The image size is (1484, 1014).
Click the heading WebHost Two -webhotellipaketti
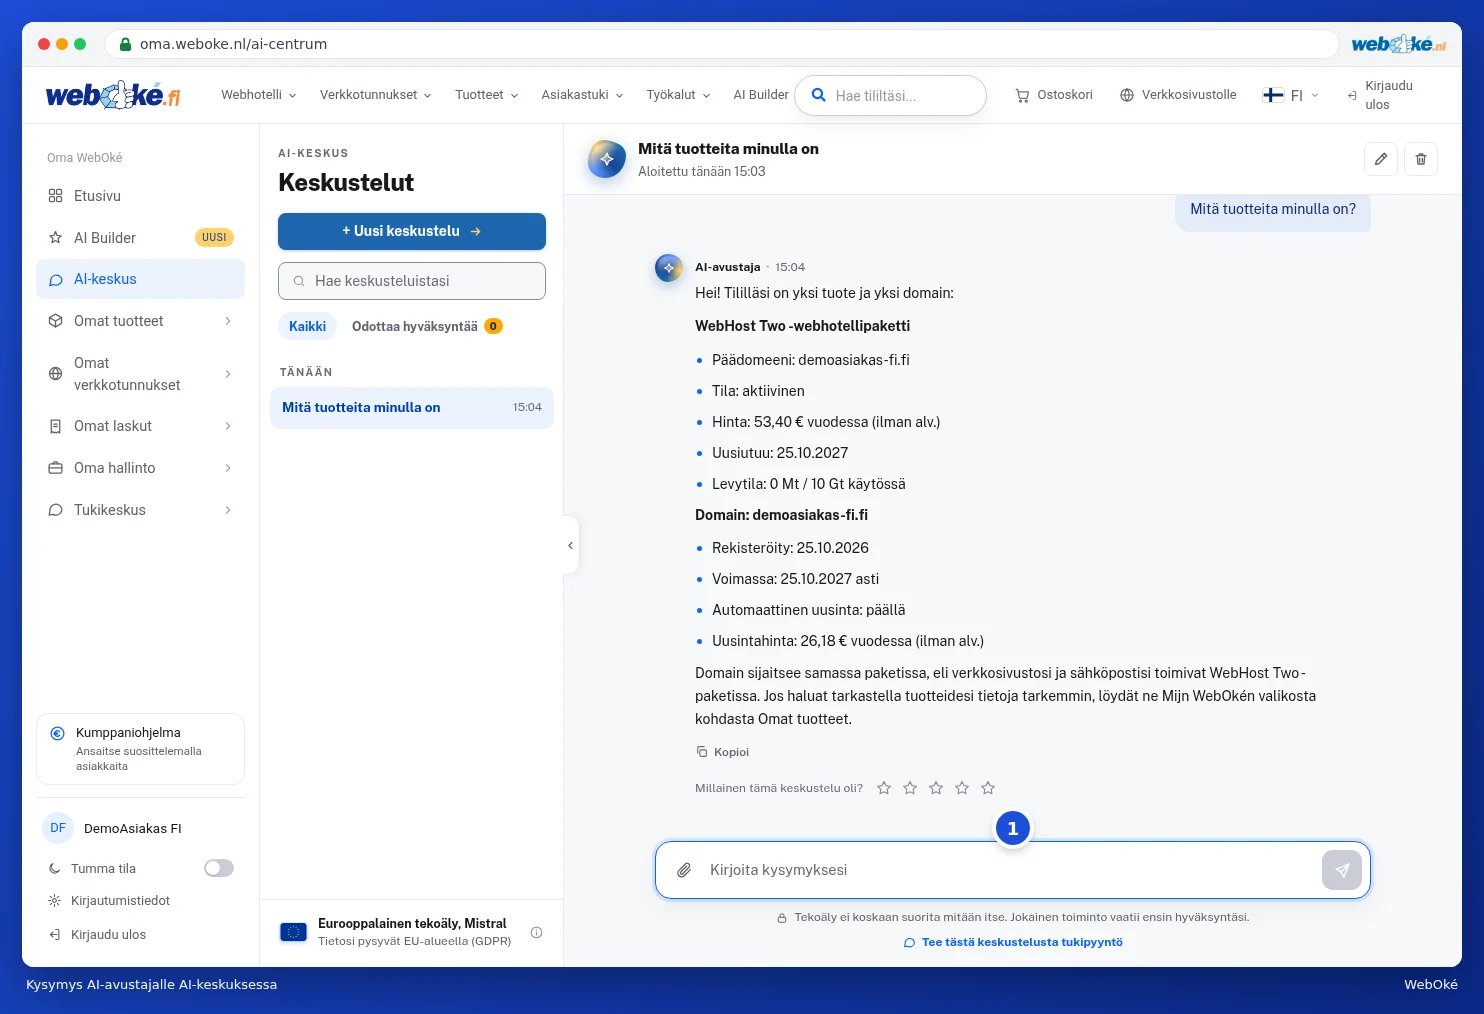(802, 326)
